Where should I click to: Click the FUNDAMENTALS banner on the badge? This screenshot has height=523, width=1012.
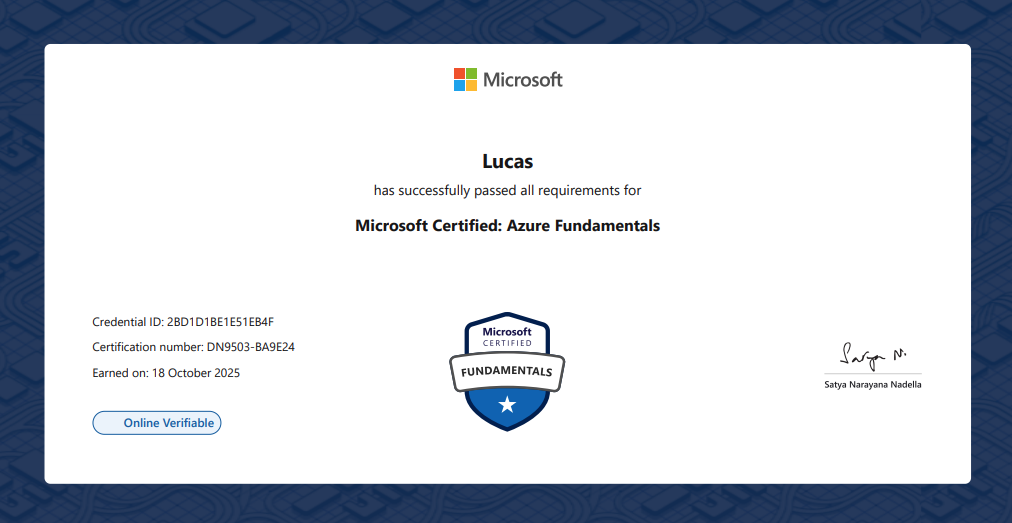coord(506,372)
